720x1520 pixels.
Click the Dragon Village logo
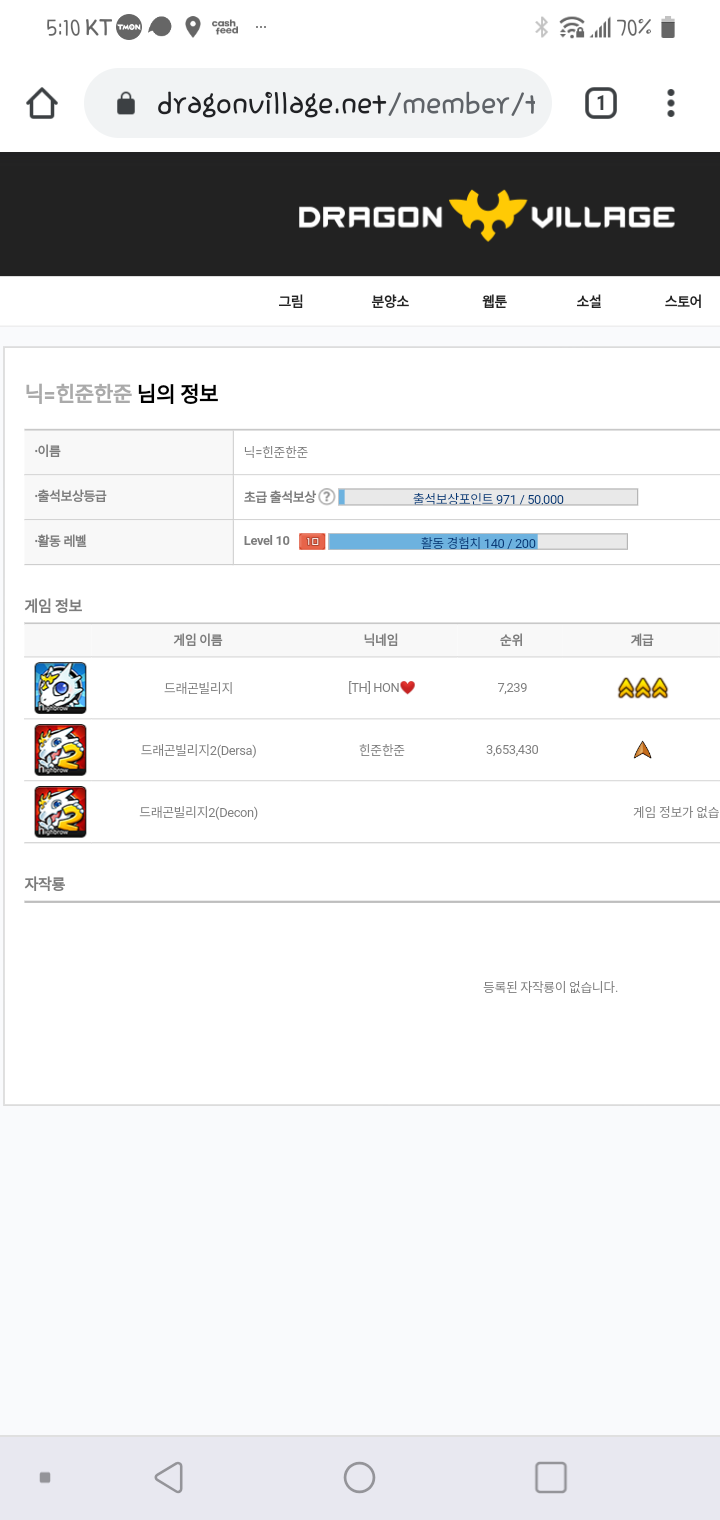pos(486,216)
